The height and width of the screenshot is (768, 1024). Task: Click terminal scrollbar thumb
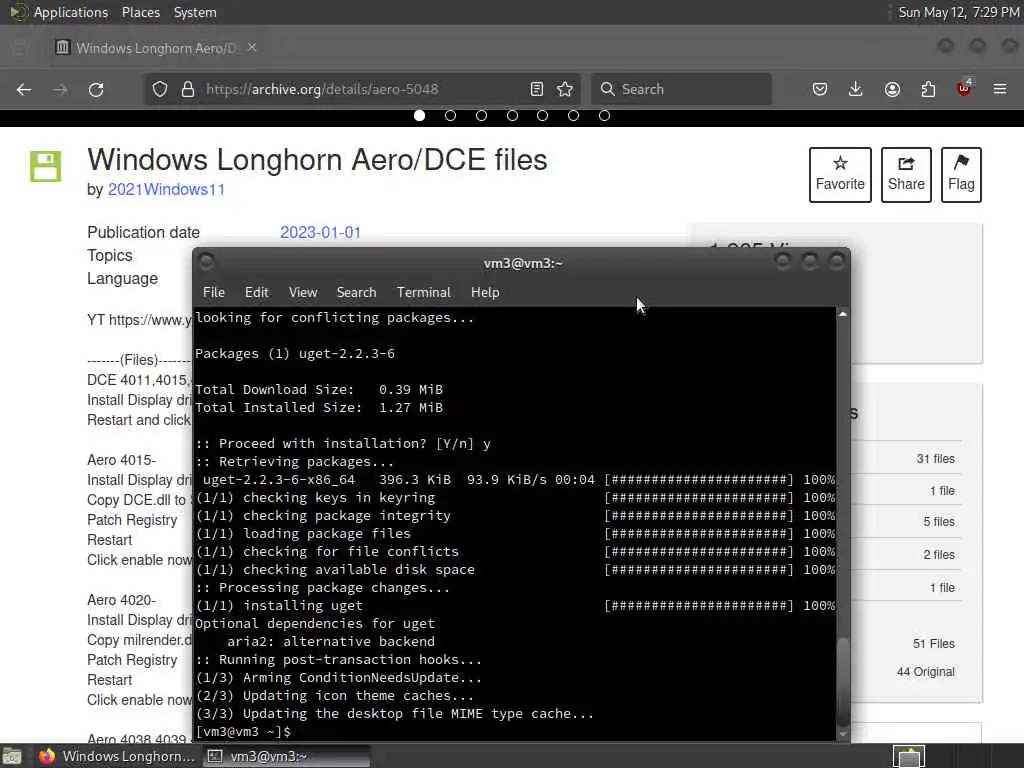[843, 680]
